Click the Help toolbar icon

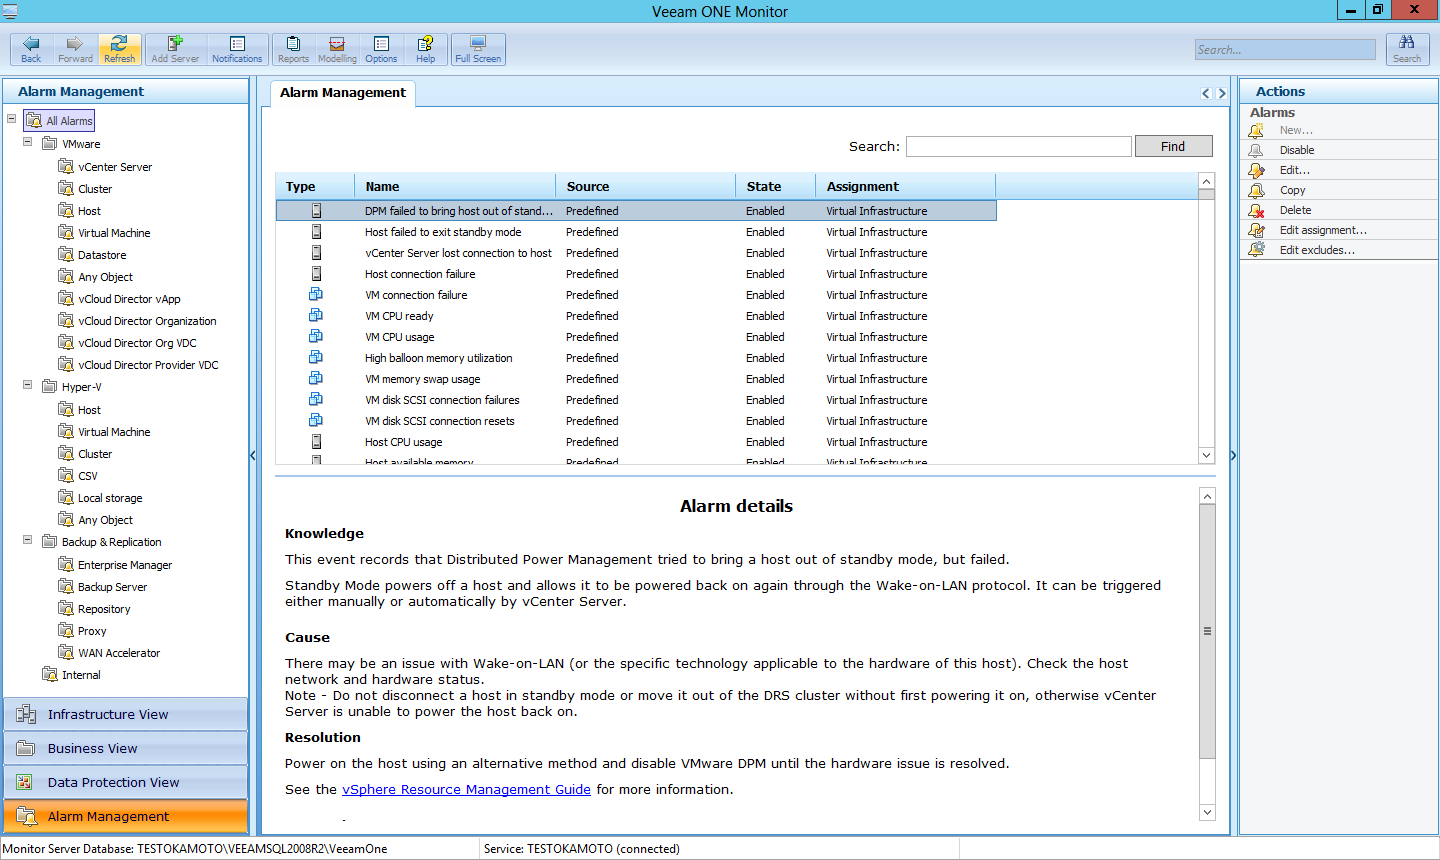tap(425, 49)
